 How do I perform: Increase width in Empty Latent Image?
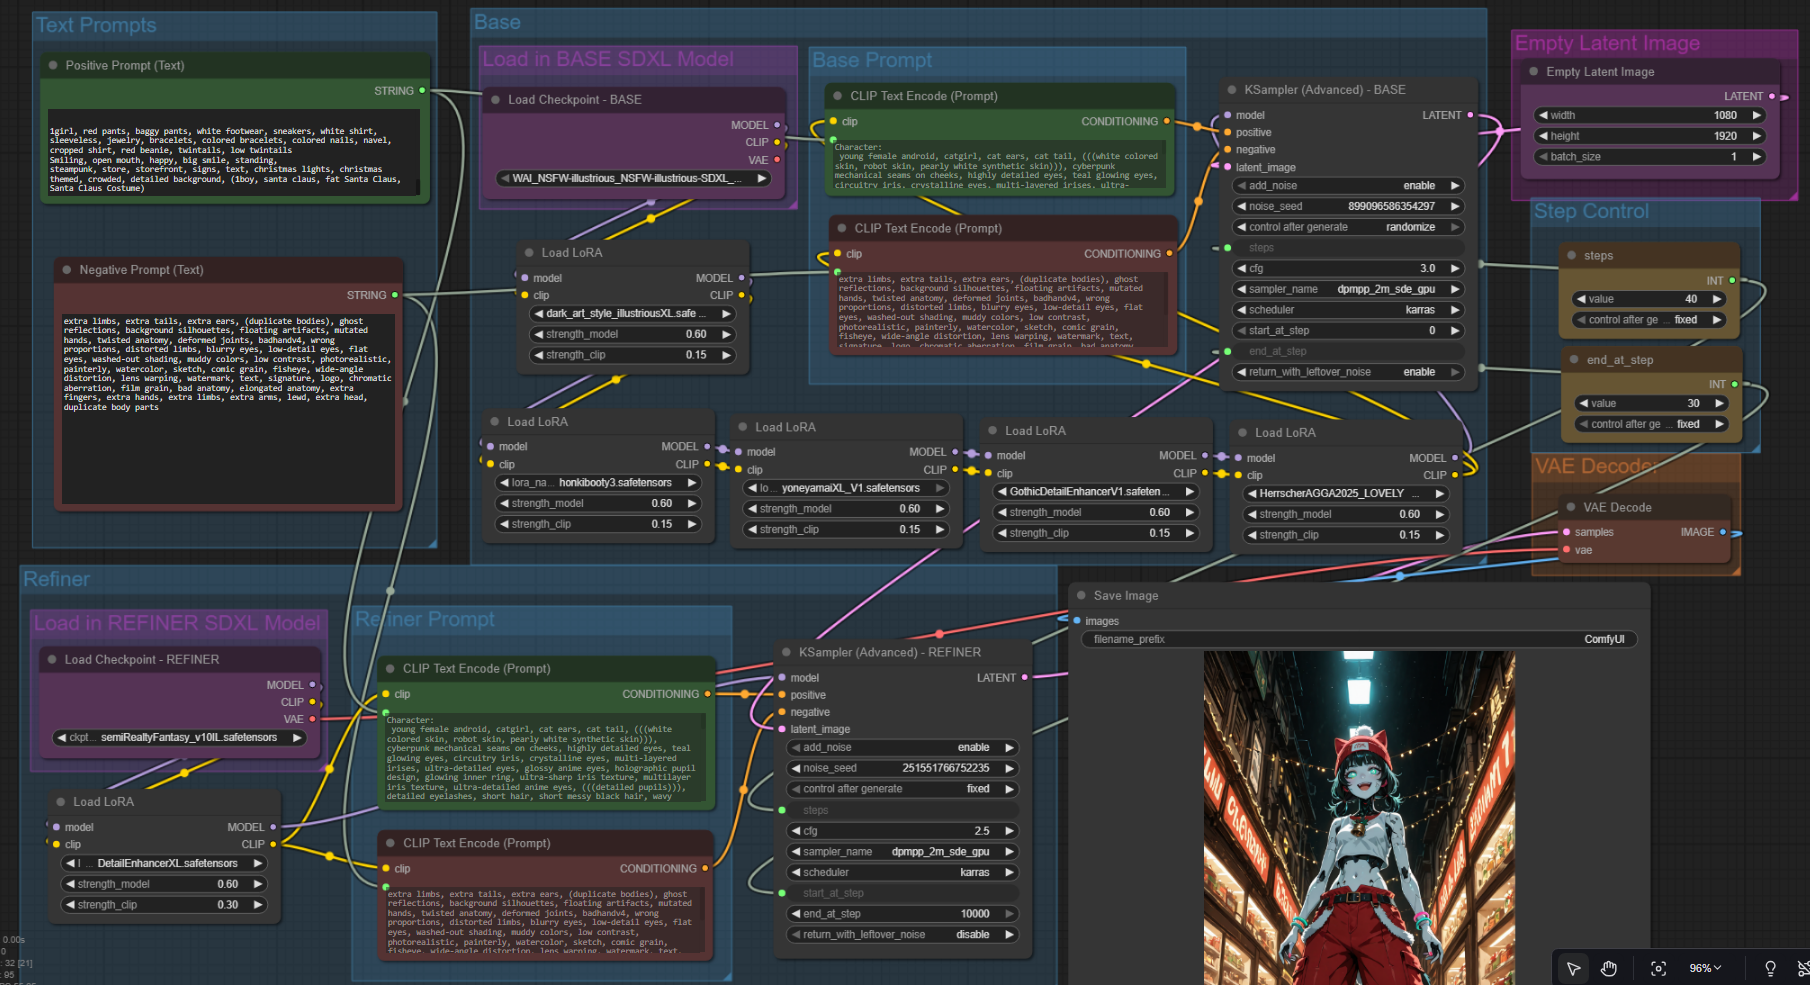1757,115
